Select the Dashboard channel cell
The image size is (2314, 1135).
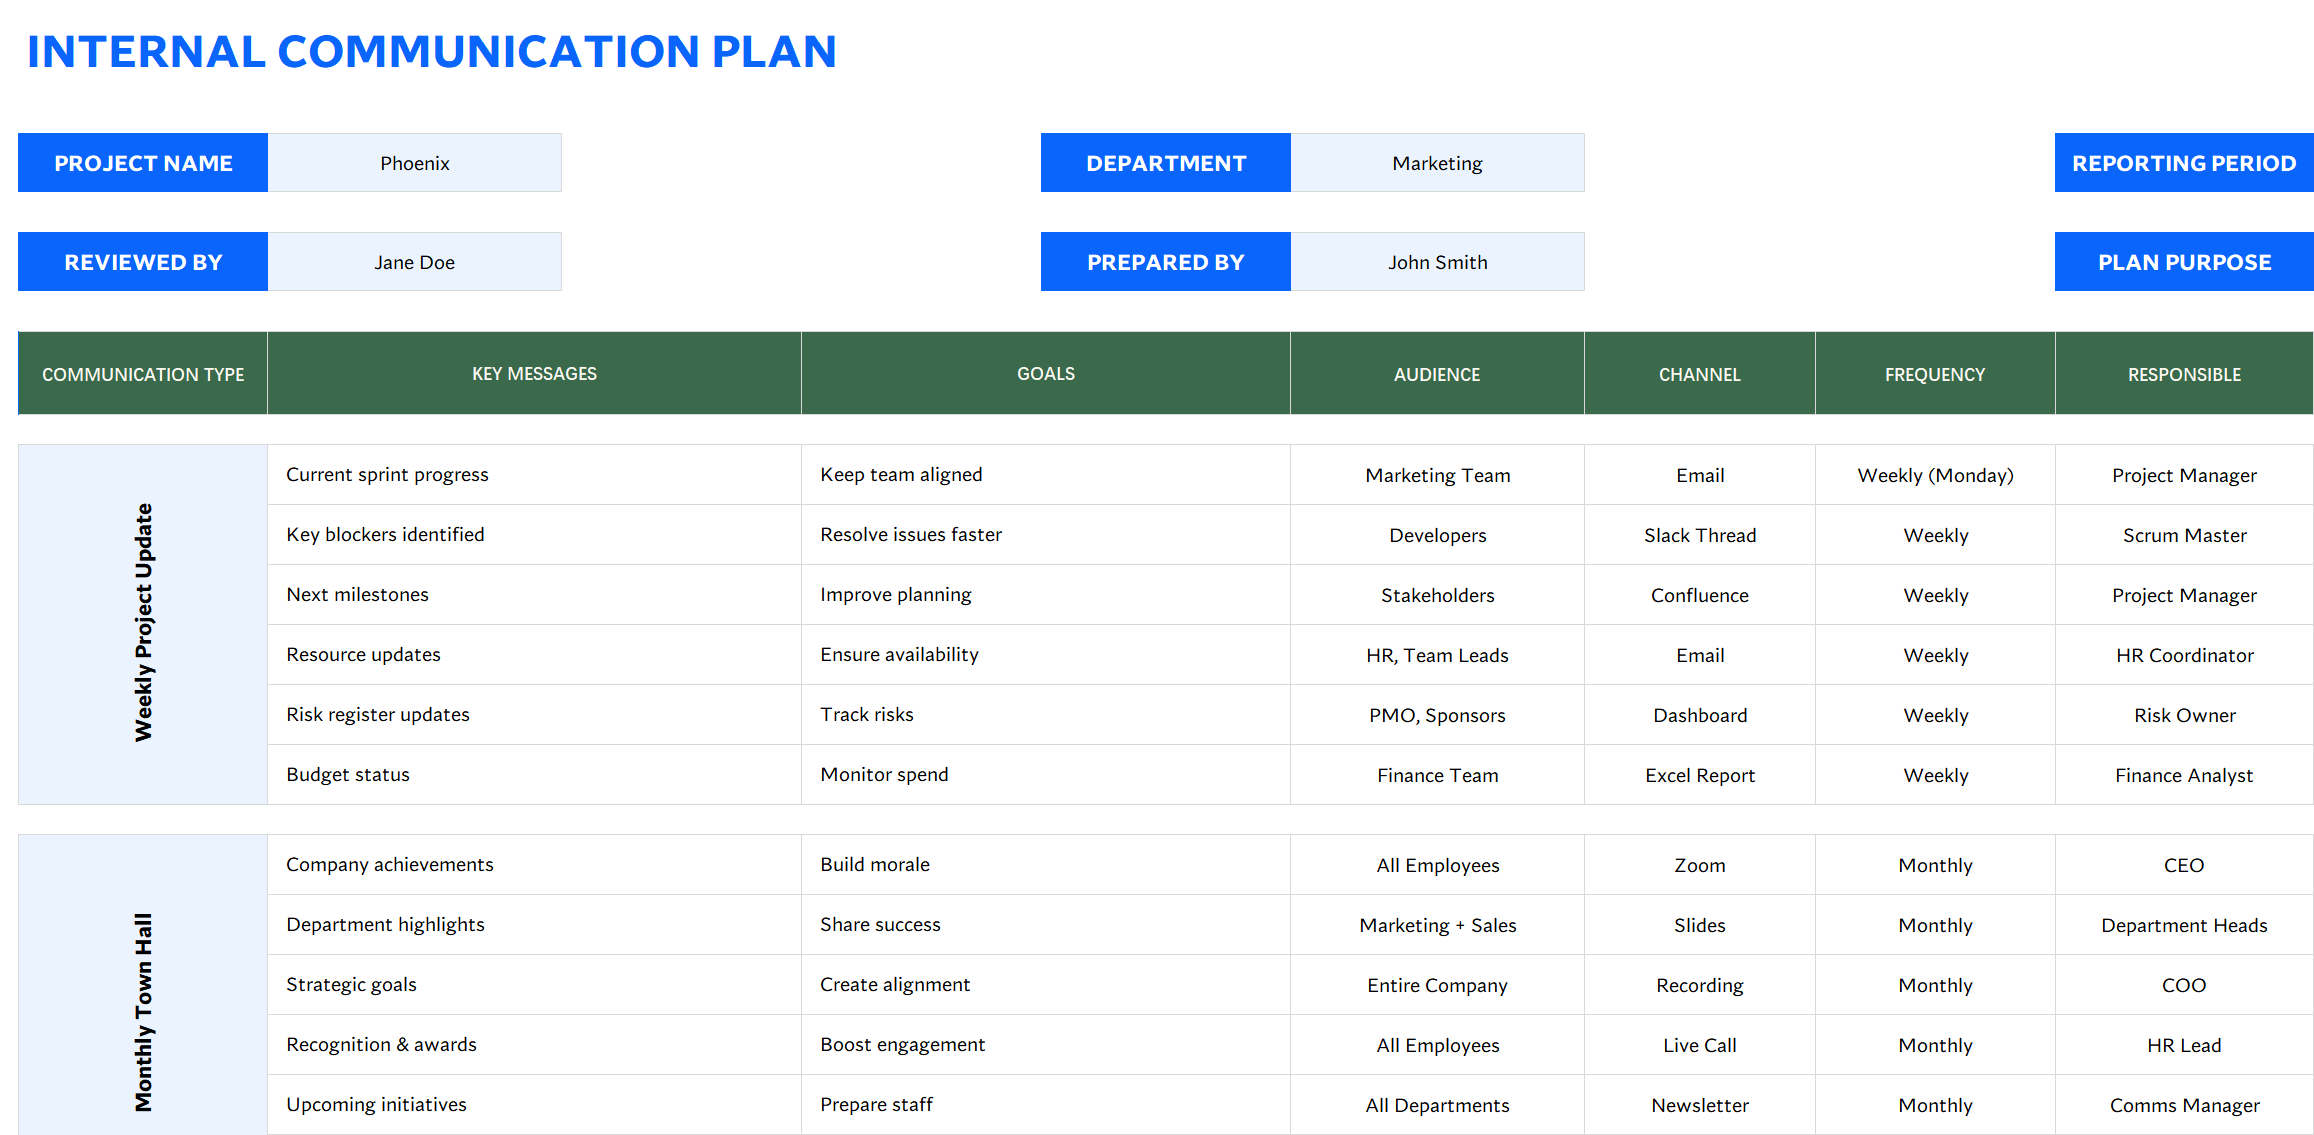1700,715
